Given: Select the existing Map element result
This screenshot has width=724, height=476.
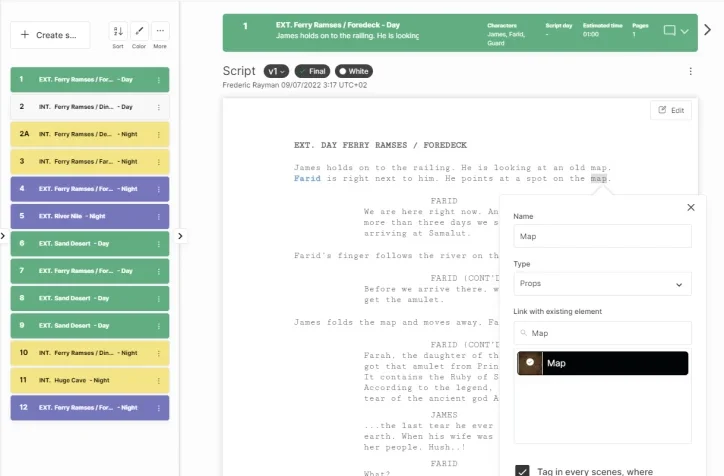Looking at the screenshot, I should coord(603,363).
